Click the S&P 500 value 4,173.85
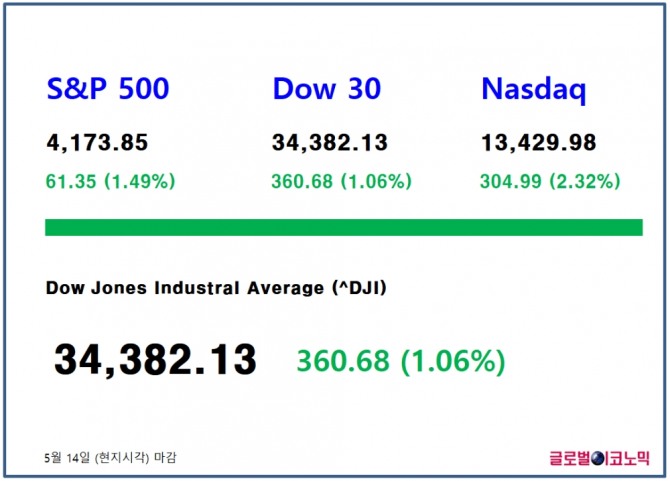 [x=97, y=143]
